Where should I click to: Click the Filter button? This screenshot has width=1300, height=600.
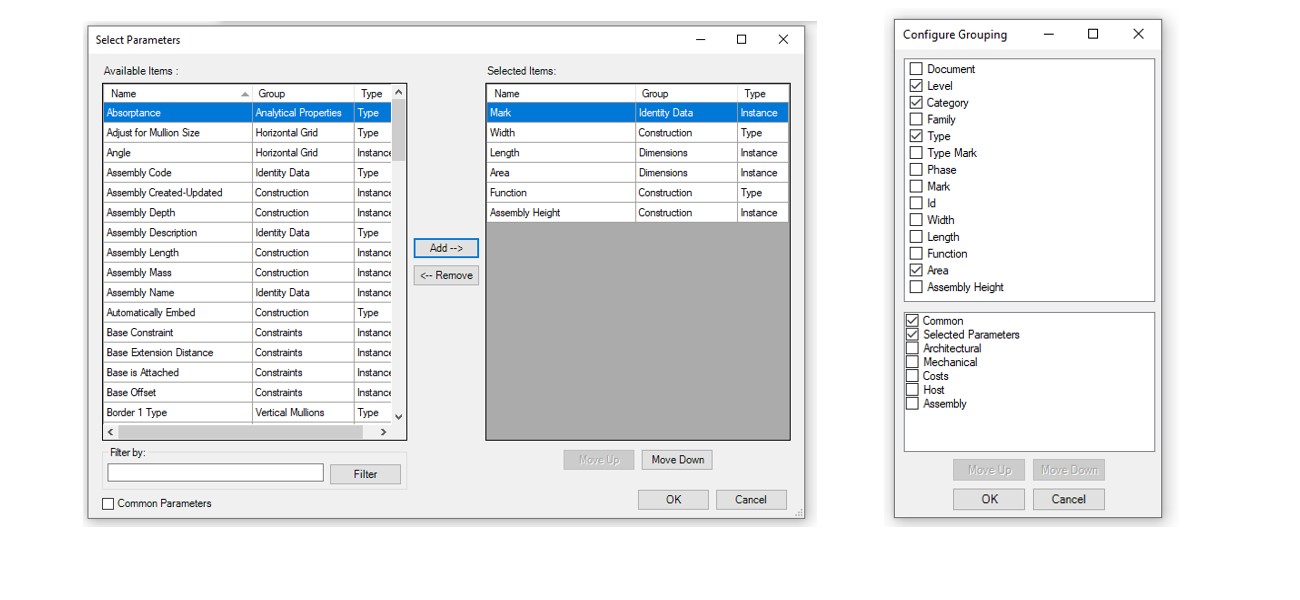(x=365, y=474)
